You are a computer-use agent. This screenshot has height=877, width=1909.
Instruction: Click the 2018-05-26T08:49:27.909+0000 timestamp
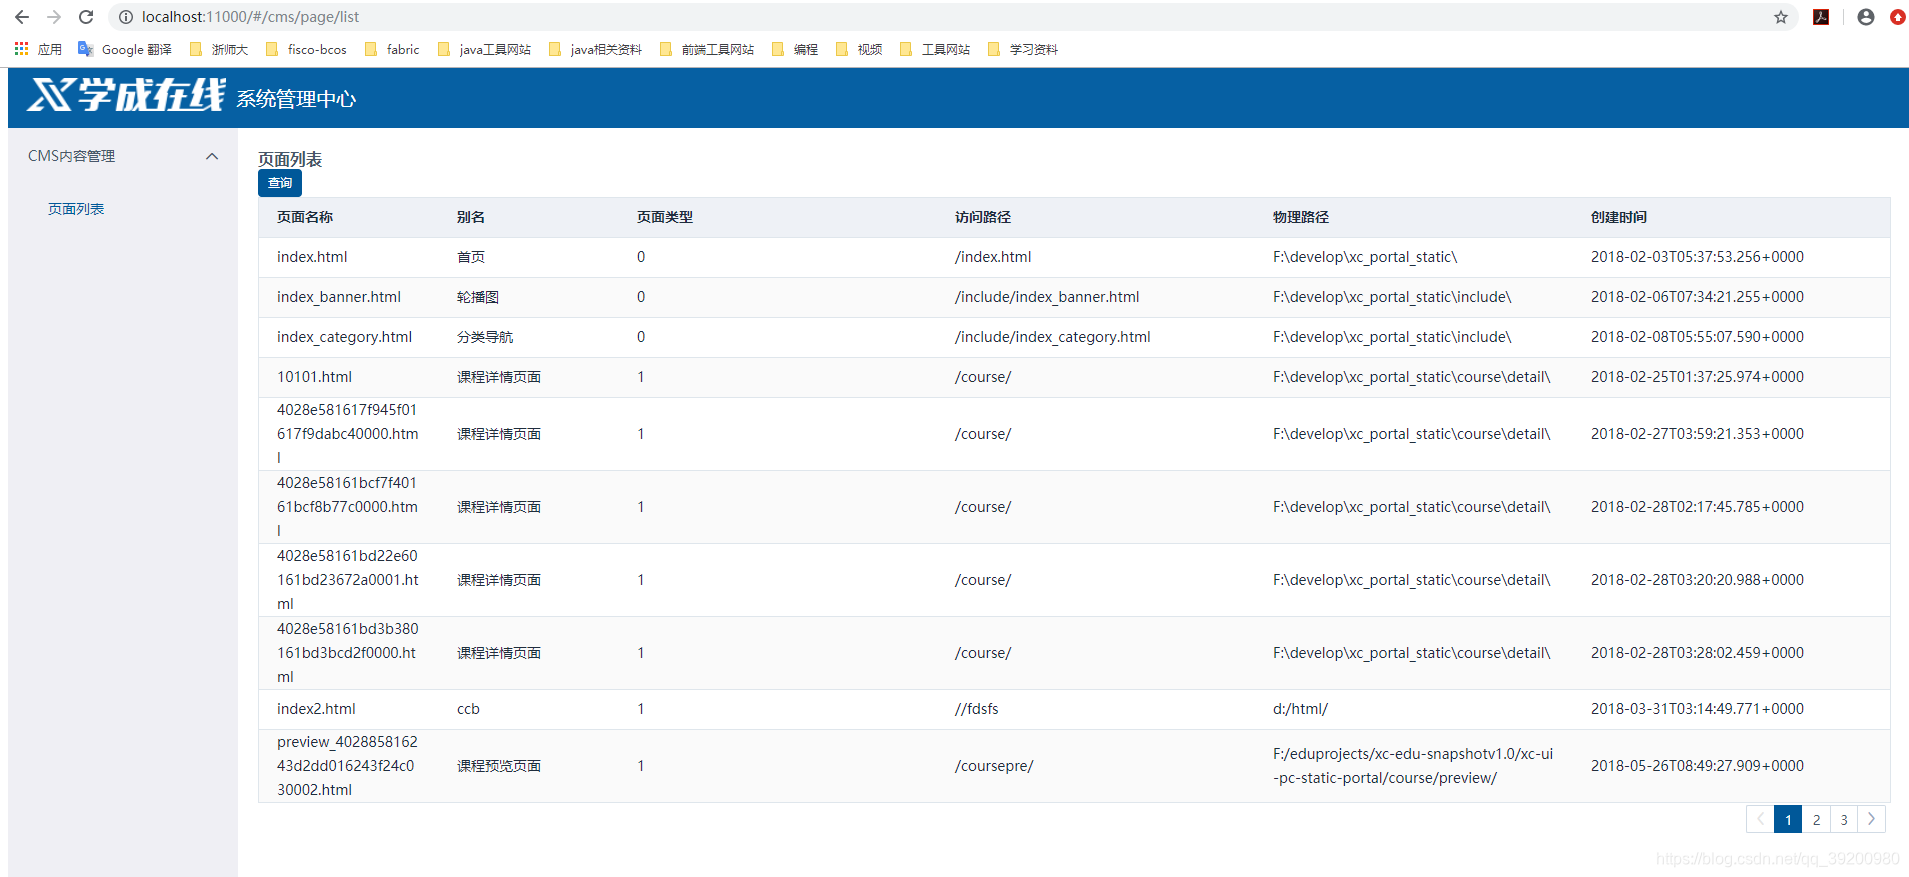[1697, 766]
